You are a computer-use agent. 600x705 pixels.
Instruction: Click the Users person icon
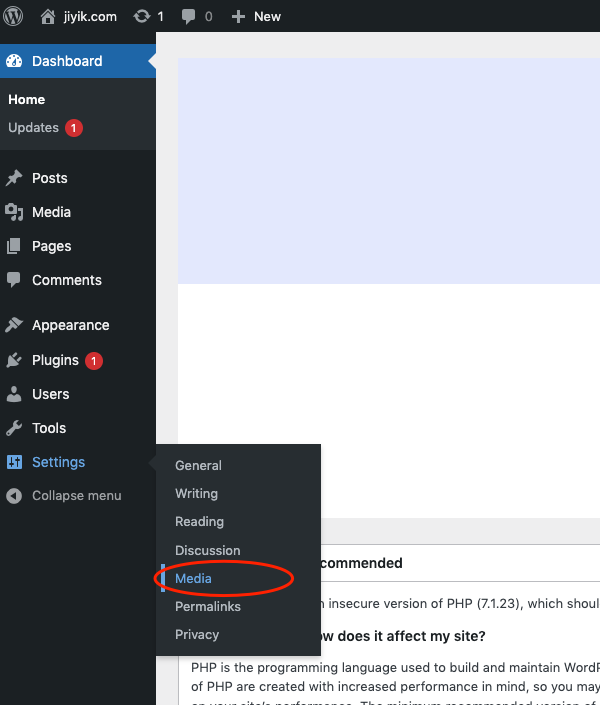[x=14, y=394]
